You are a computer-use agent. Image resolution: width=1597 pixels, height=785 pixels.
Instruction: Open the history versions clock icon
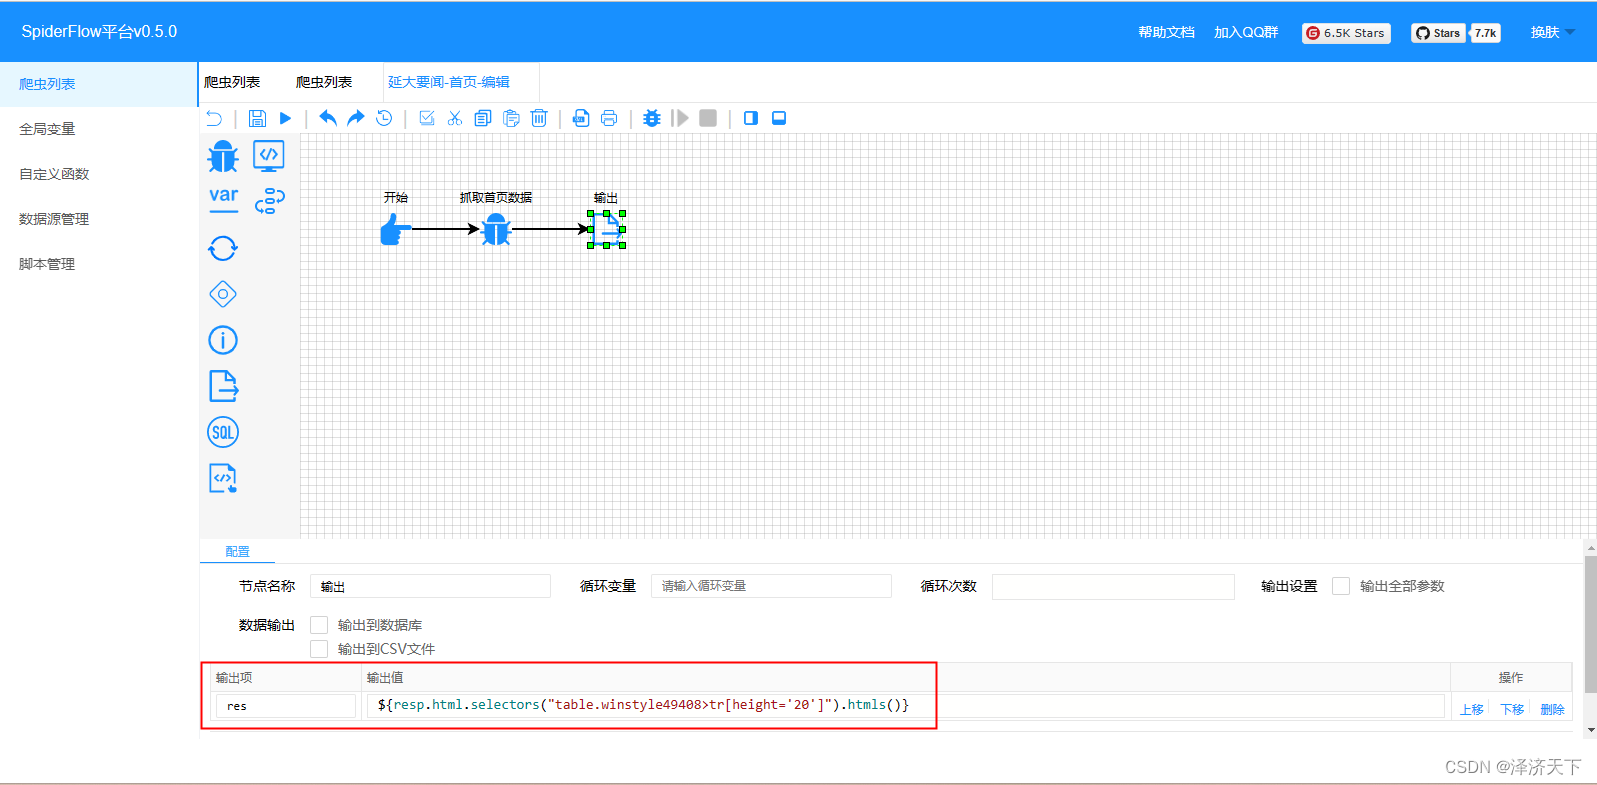pyautogui.click(x=384, y=118)
